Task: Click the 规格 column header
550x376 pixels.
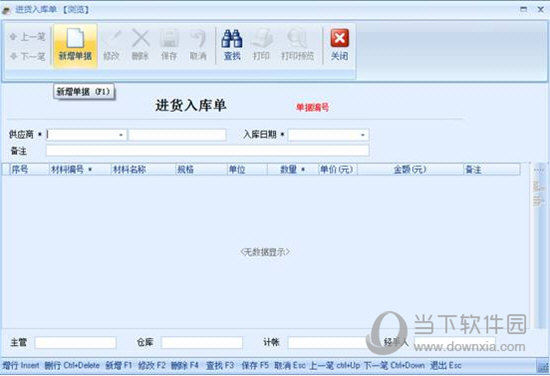Action: point(201,170)
